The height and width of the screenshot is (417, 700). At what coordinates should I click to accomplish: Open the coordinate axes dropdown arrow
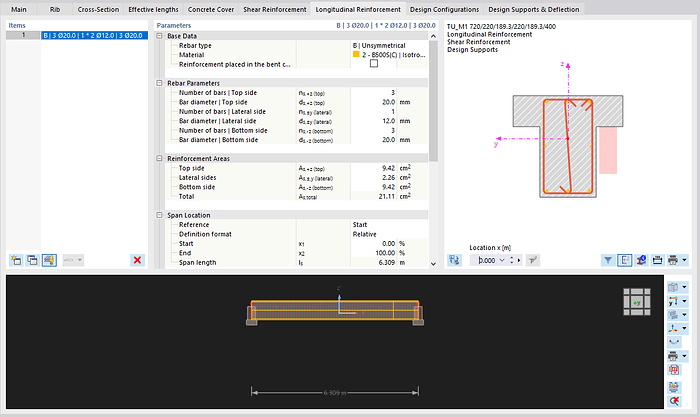coord(684,329)
